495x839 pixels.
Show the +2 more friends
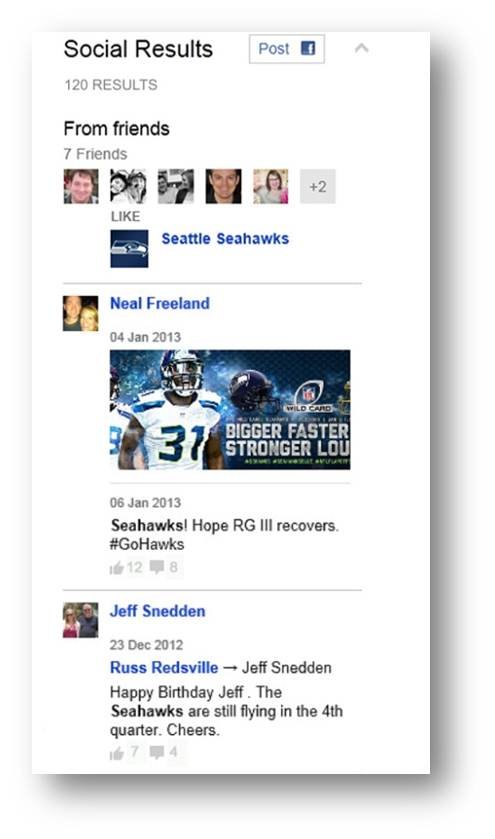coord(318,186)
